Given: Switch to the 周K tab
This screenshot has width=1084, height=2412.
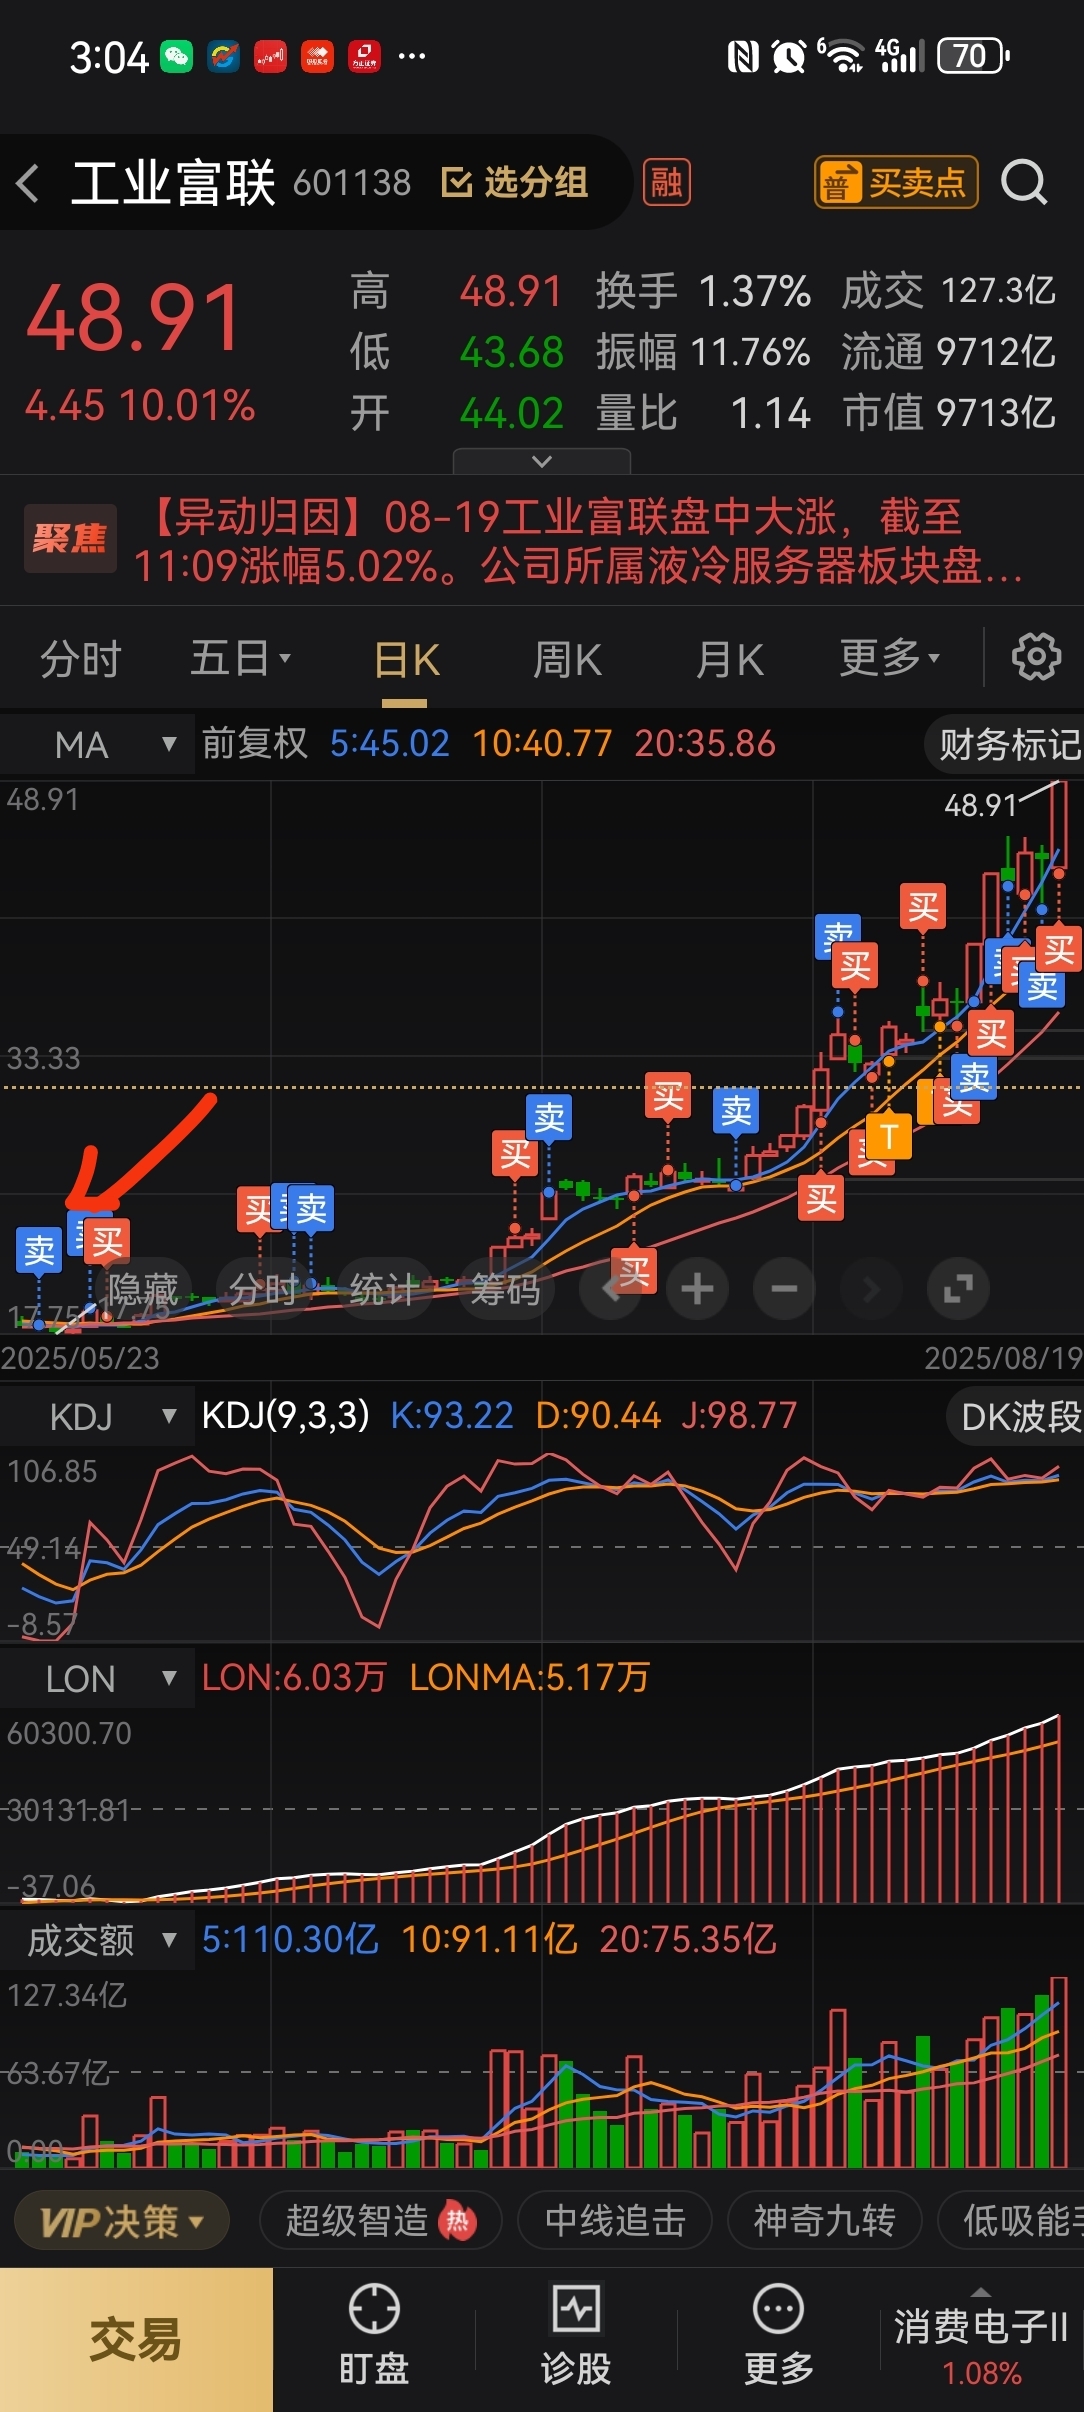Looking at the screenshot, I should click(567, 660).
